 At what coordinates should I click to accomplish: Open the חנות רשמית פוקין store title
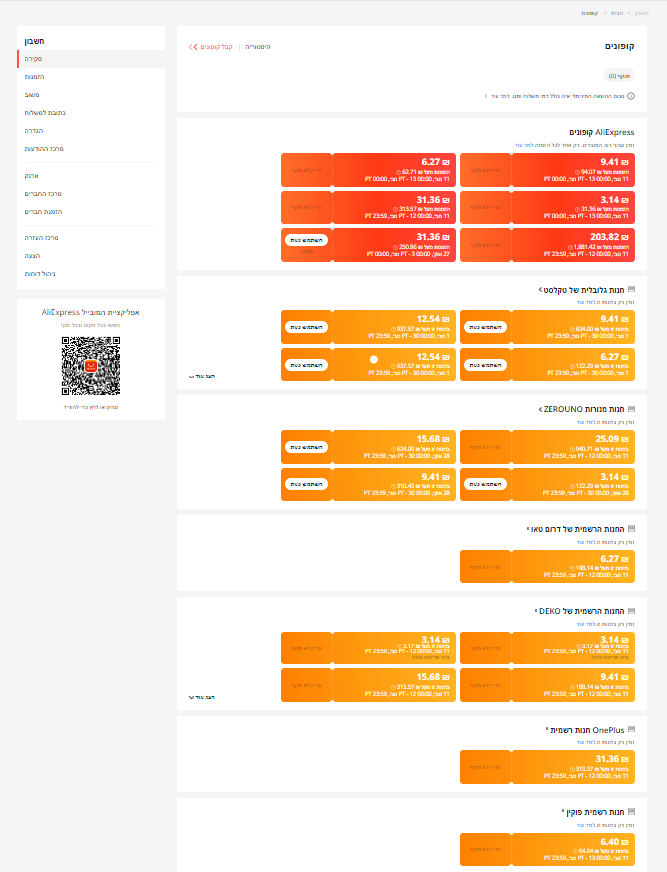click(593, 812)
